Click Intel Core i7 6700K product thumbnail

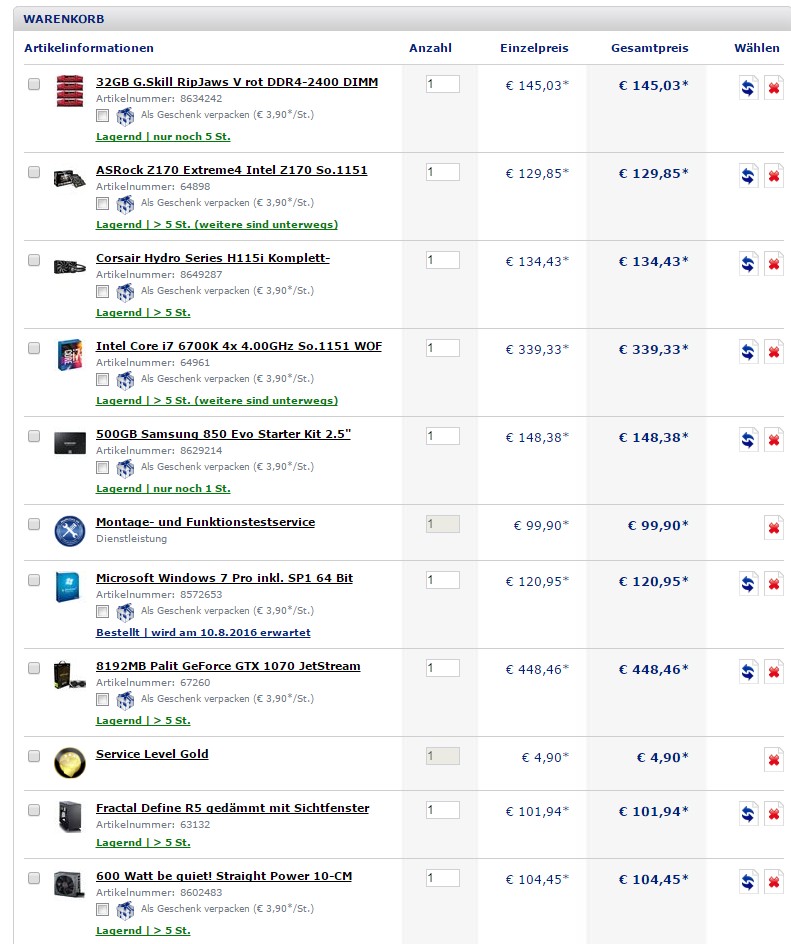pos(70,354)
